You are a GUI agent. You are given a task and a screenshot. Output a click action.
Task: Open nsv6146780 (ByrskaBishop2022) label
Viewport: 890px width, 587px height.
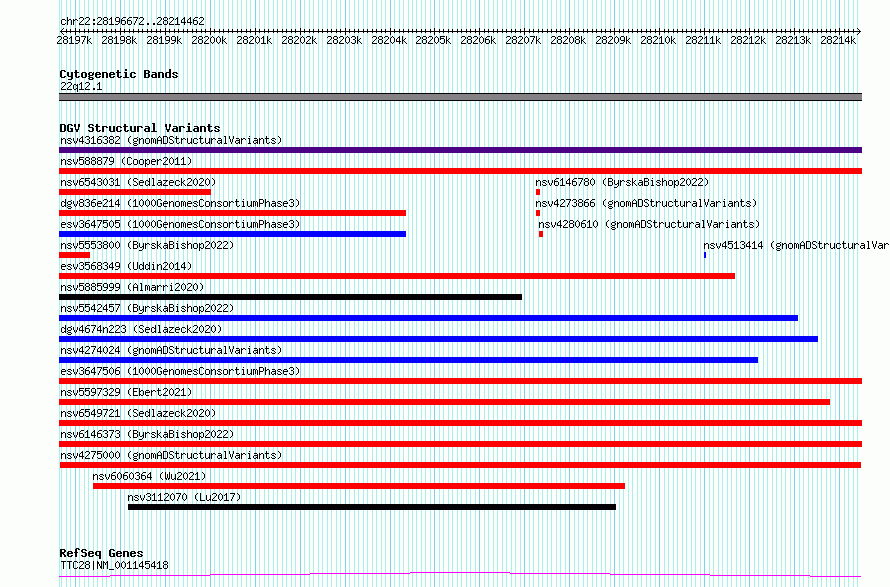tap(622, 182)
